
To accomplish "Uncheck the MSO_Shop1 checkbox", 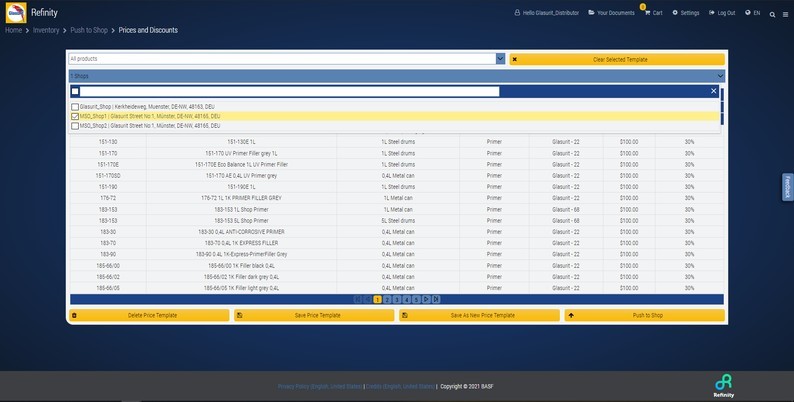I will click(x=75, y=116).
